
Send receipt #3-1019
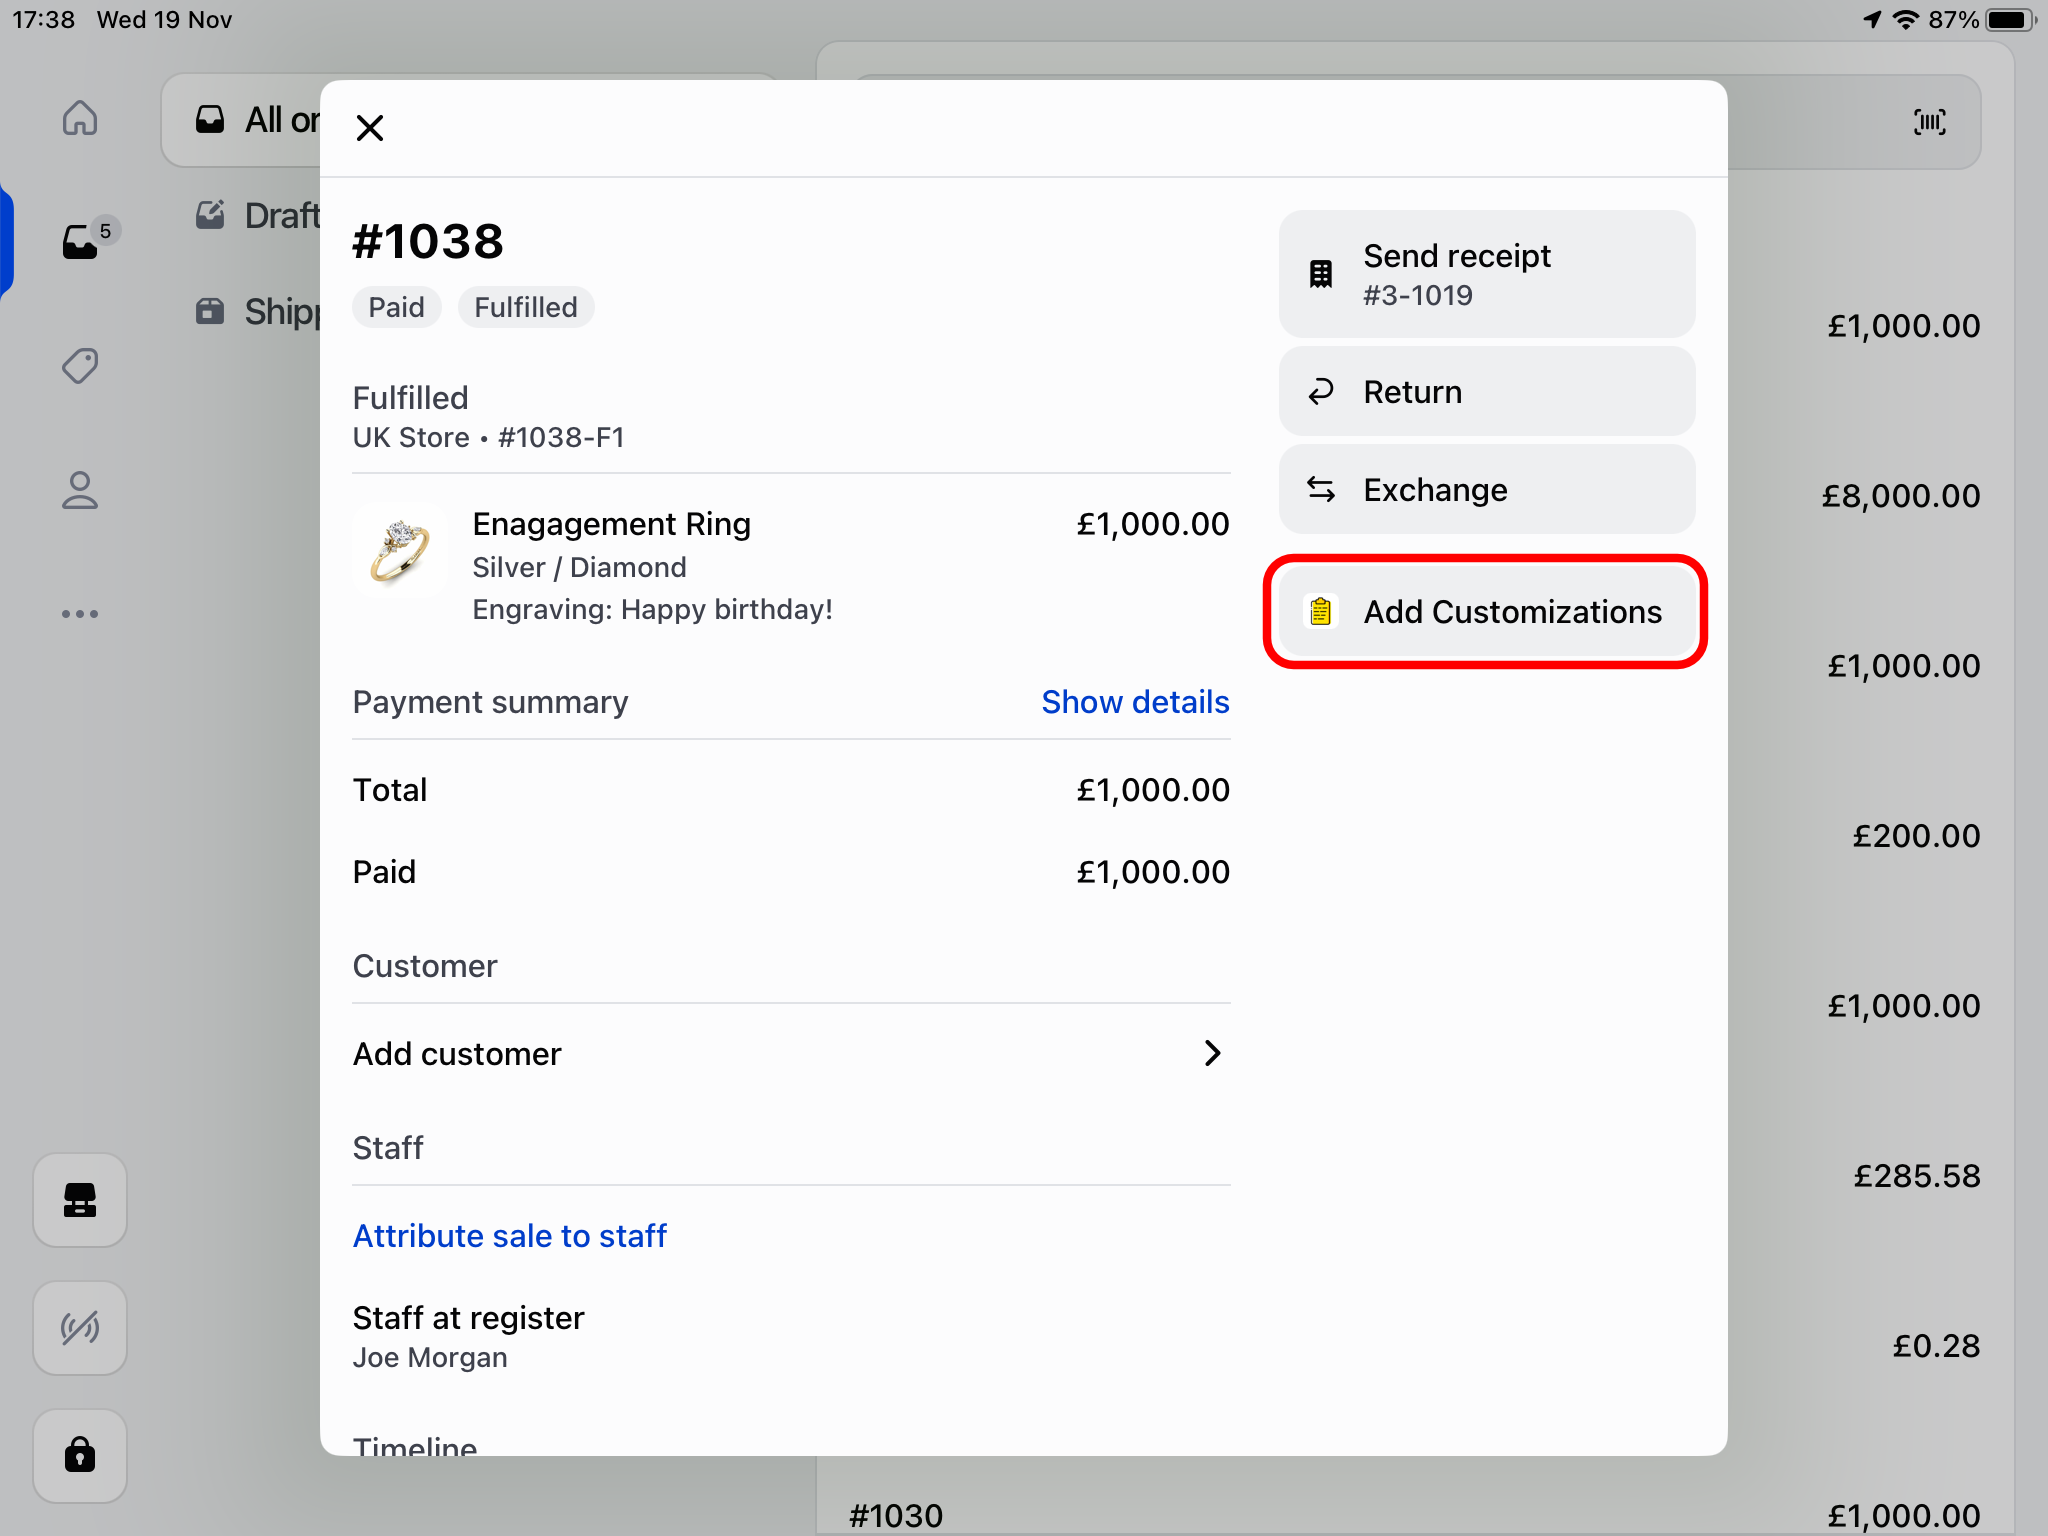[x=1486, y=274]
